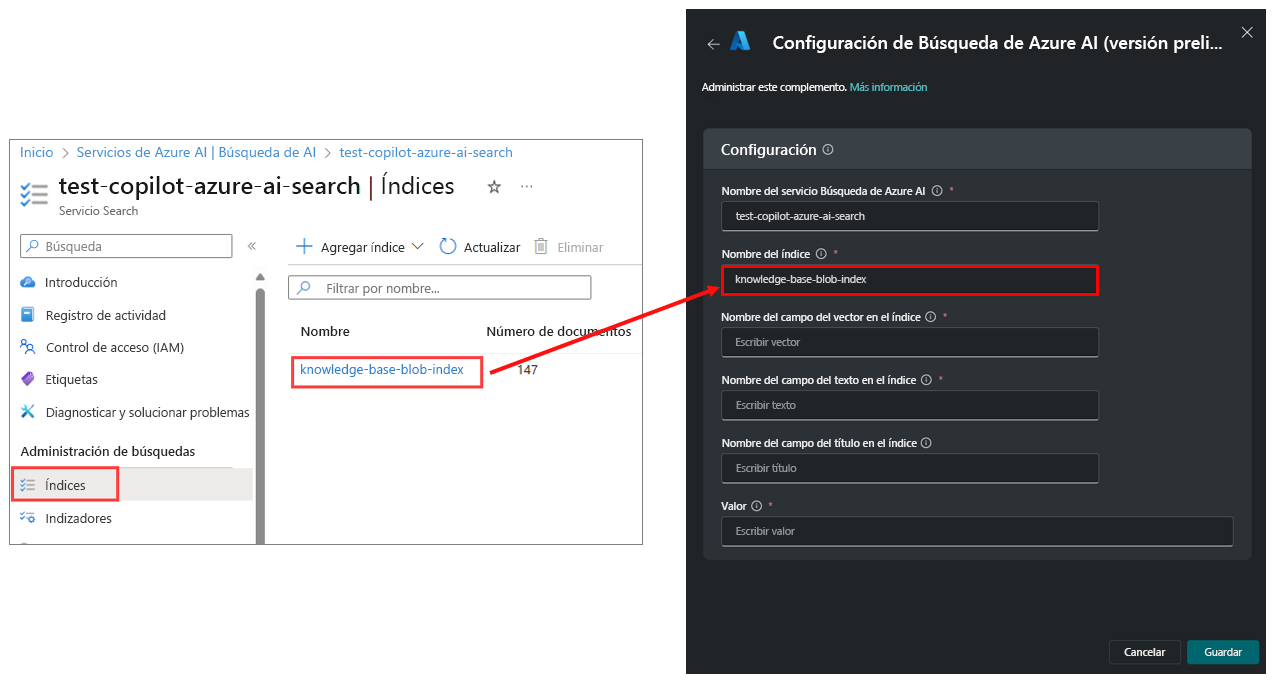1274x680 pixels.
Task: Click the star favorite icon by Índices title
Action: tap(494, 187)
